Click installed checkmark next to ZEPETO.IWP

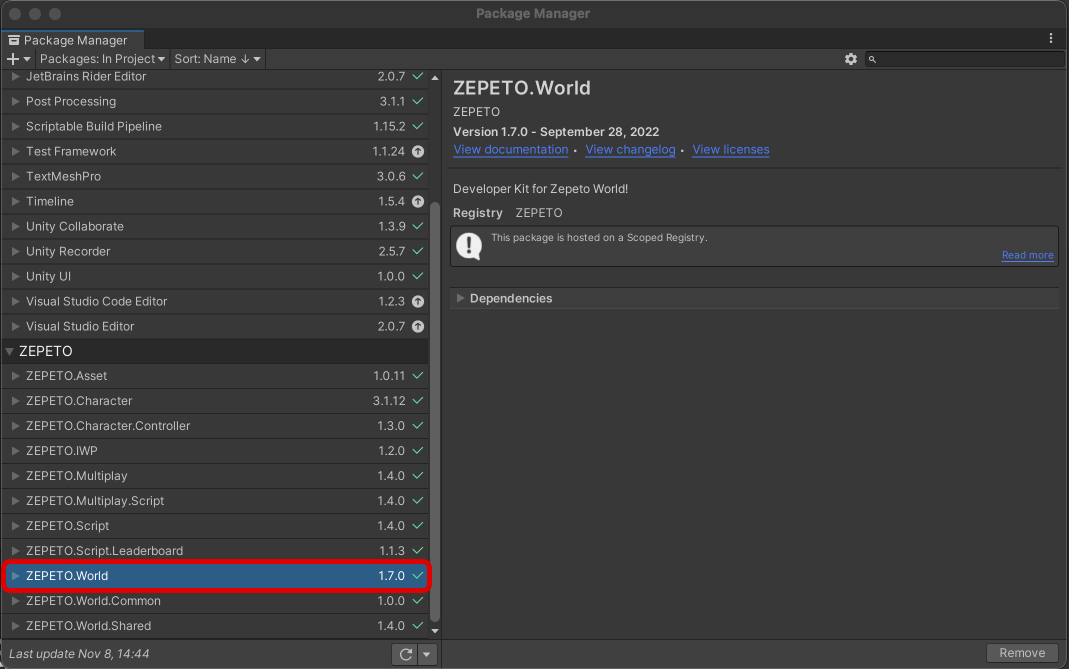418,451
